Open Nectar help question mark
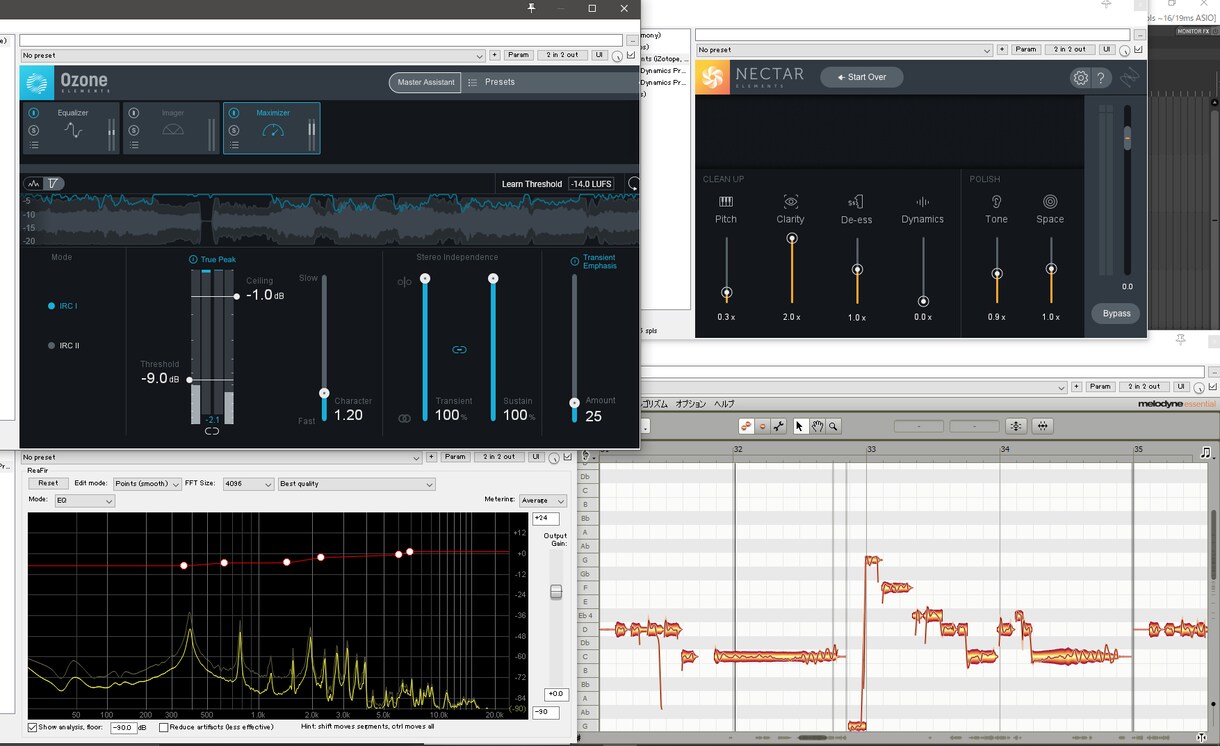This screenshot has height=746, width=1220. (x=1101, y=78)
